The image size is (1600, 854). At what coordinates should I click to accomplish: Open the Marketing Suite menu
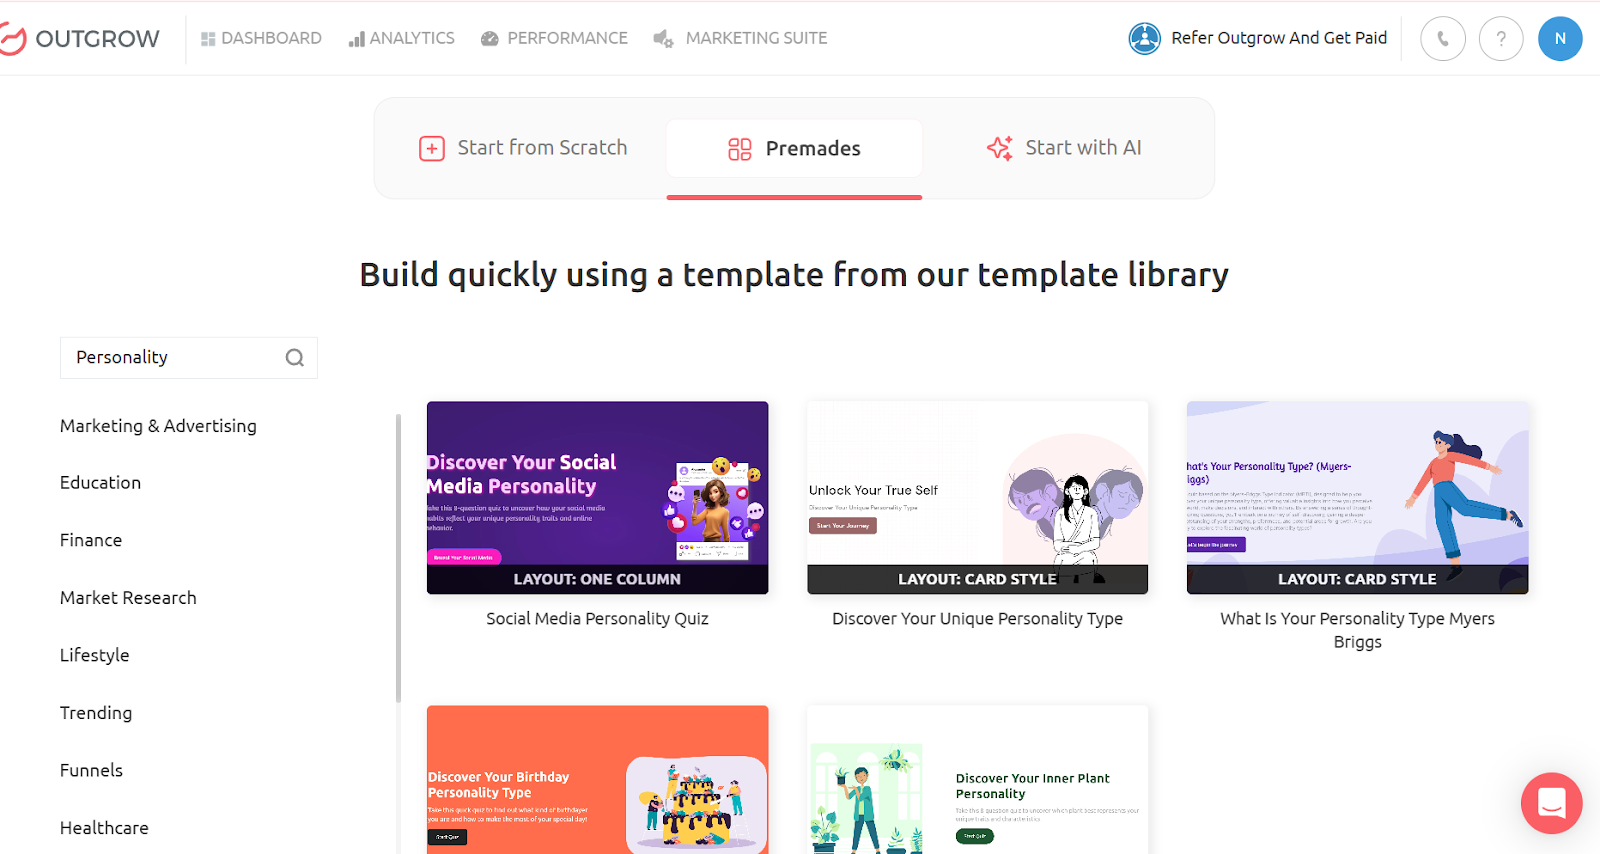tap(740, 38)
